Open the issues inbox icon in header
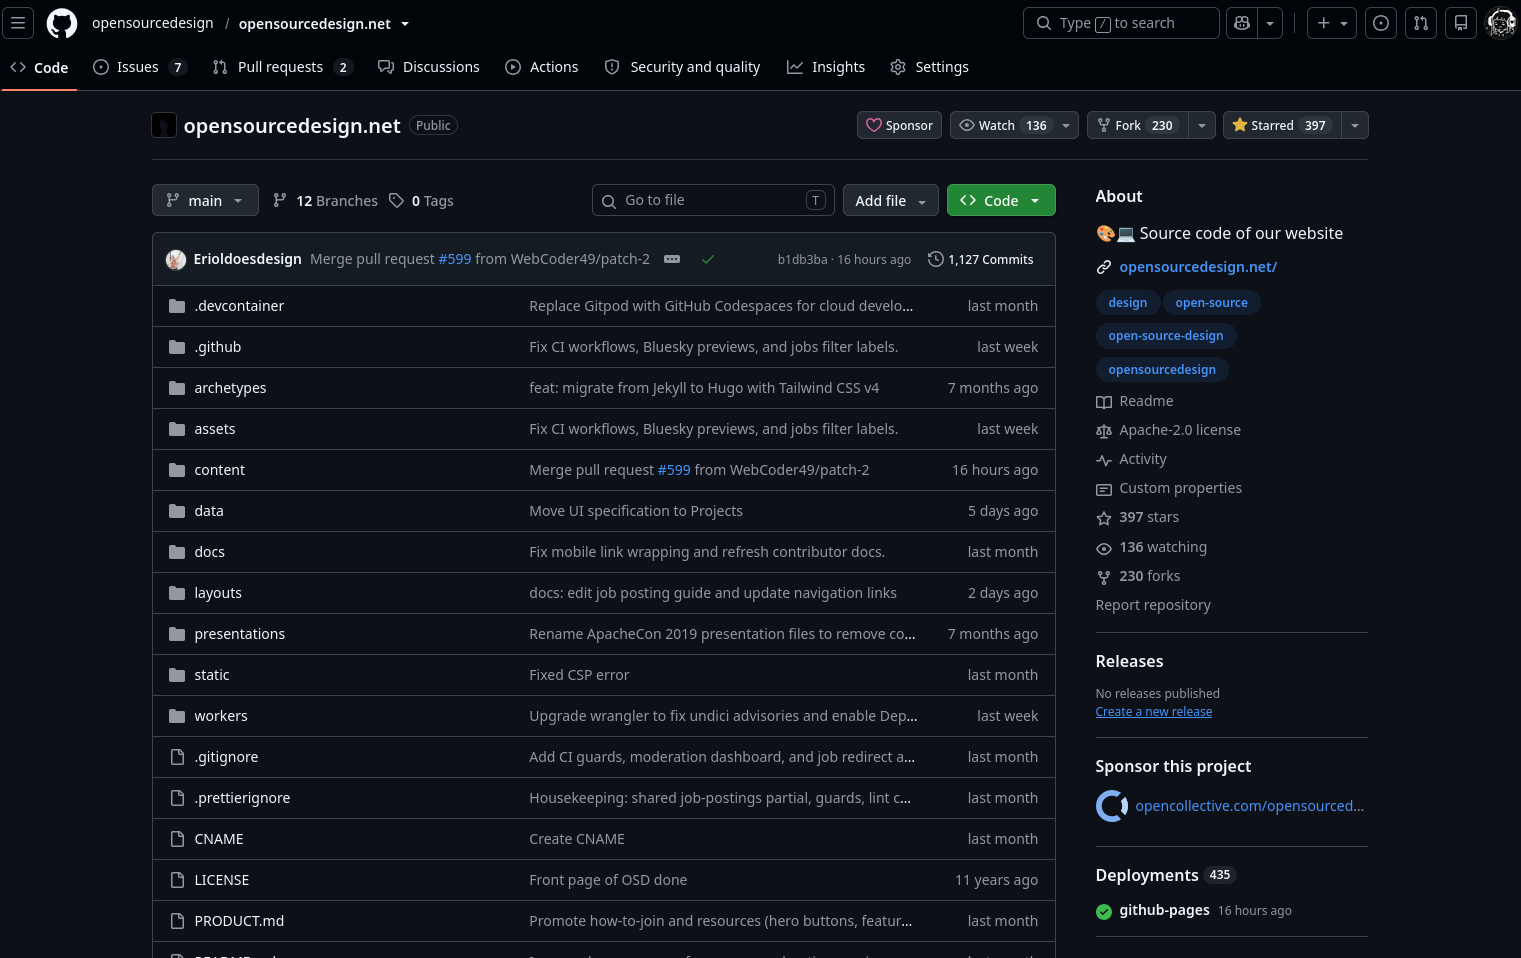Screen dimensions: 1521x958 tap(1381, 23)
